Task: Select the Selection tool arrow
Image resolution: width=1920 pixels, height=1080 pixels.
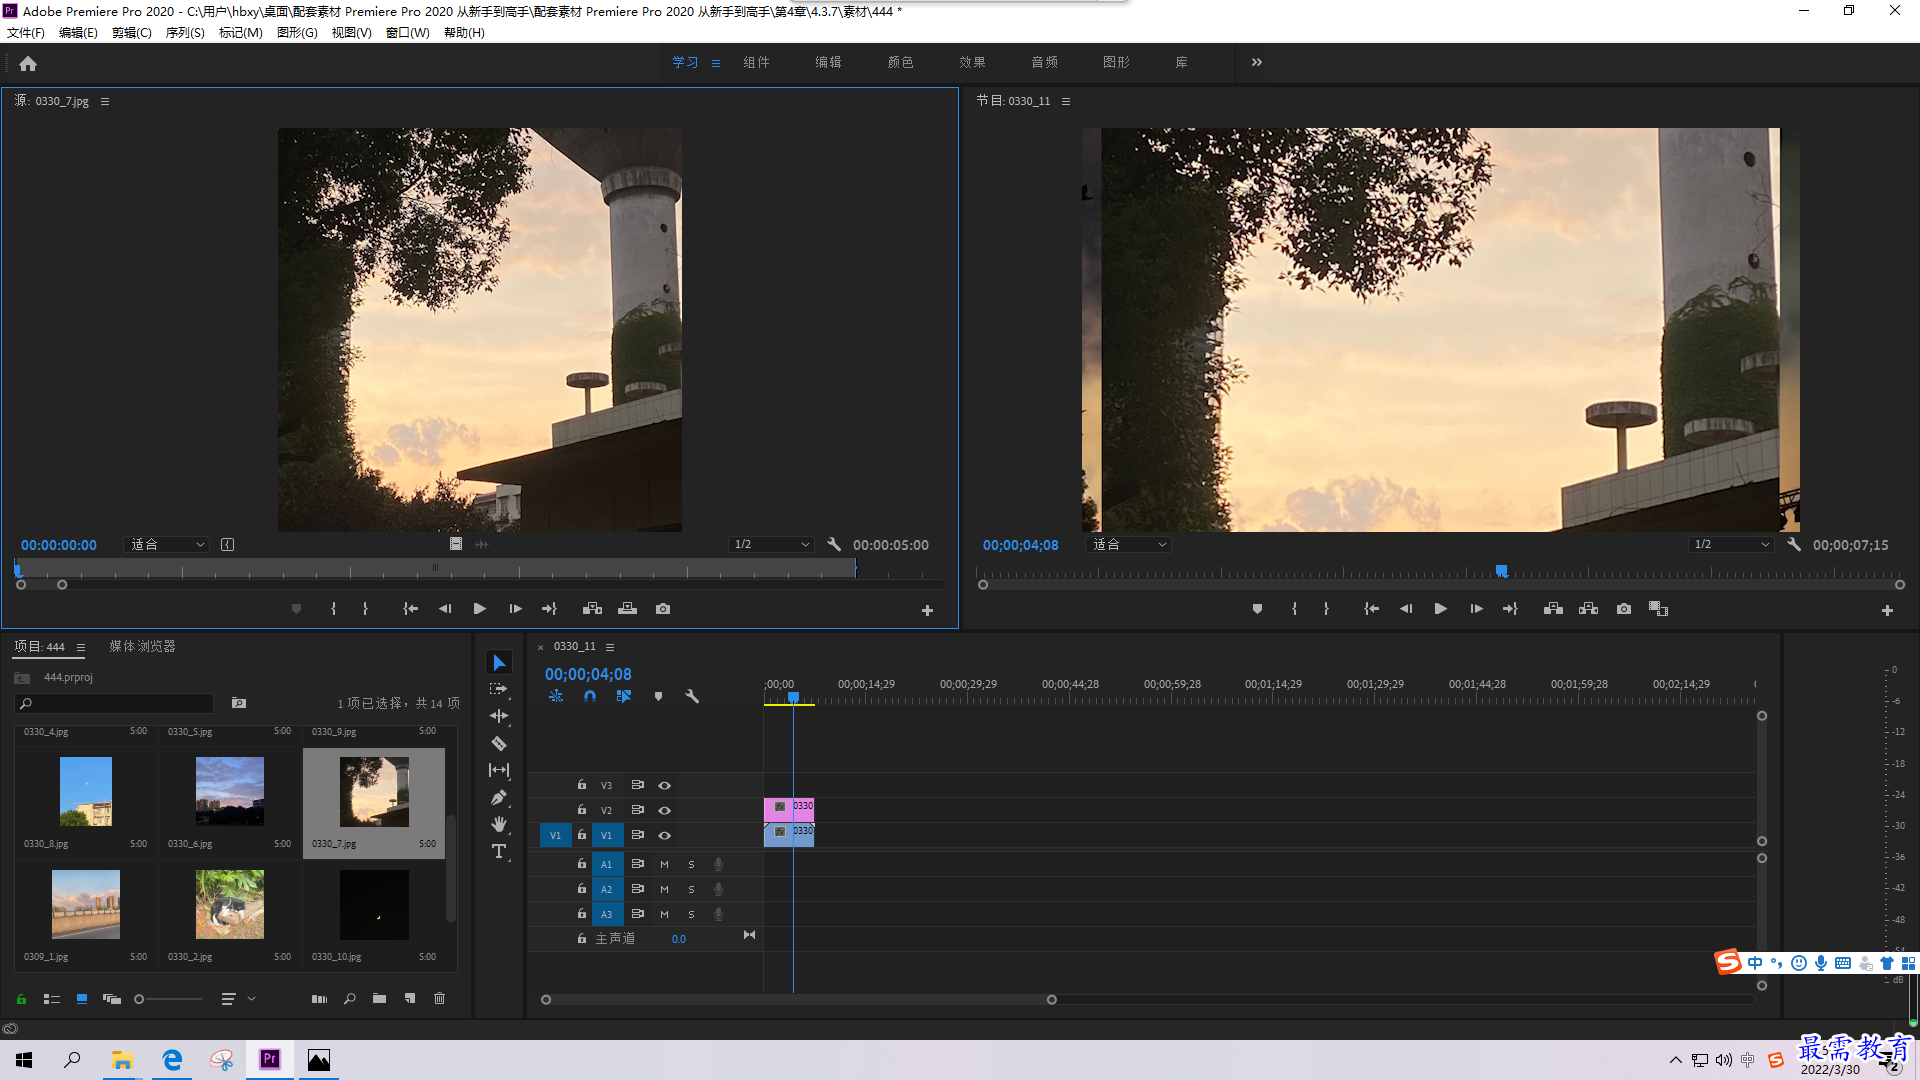Action: [x=499, y=663]
